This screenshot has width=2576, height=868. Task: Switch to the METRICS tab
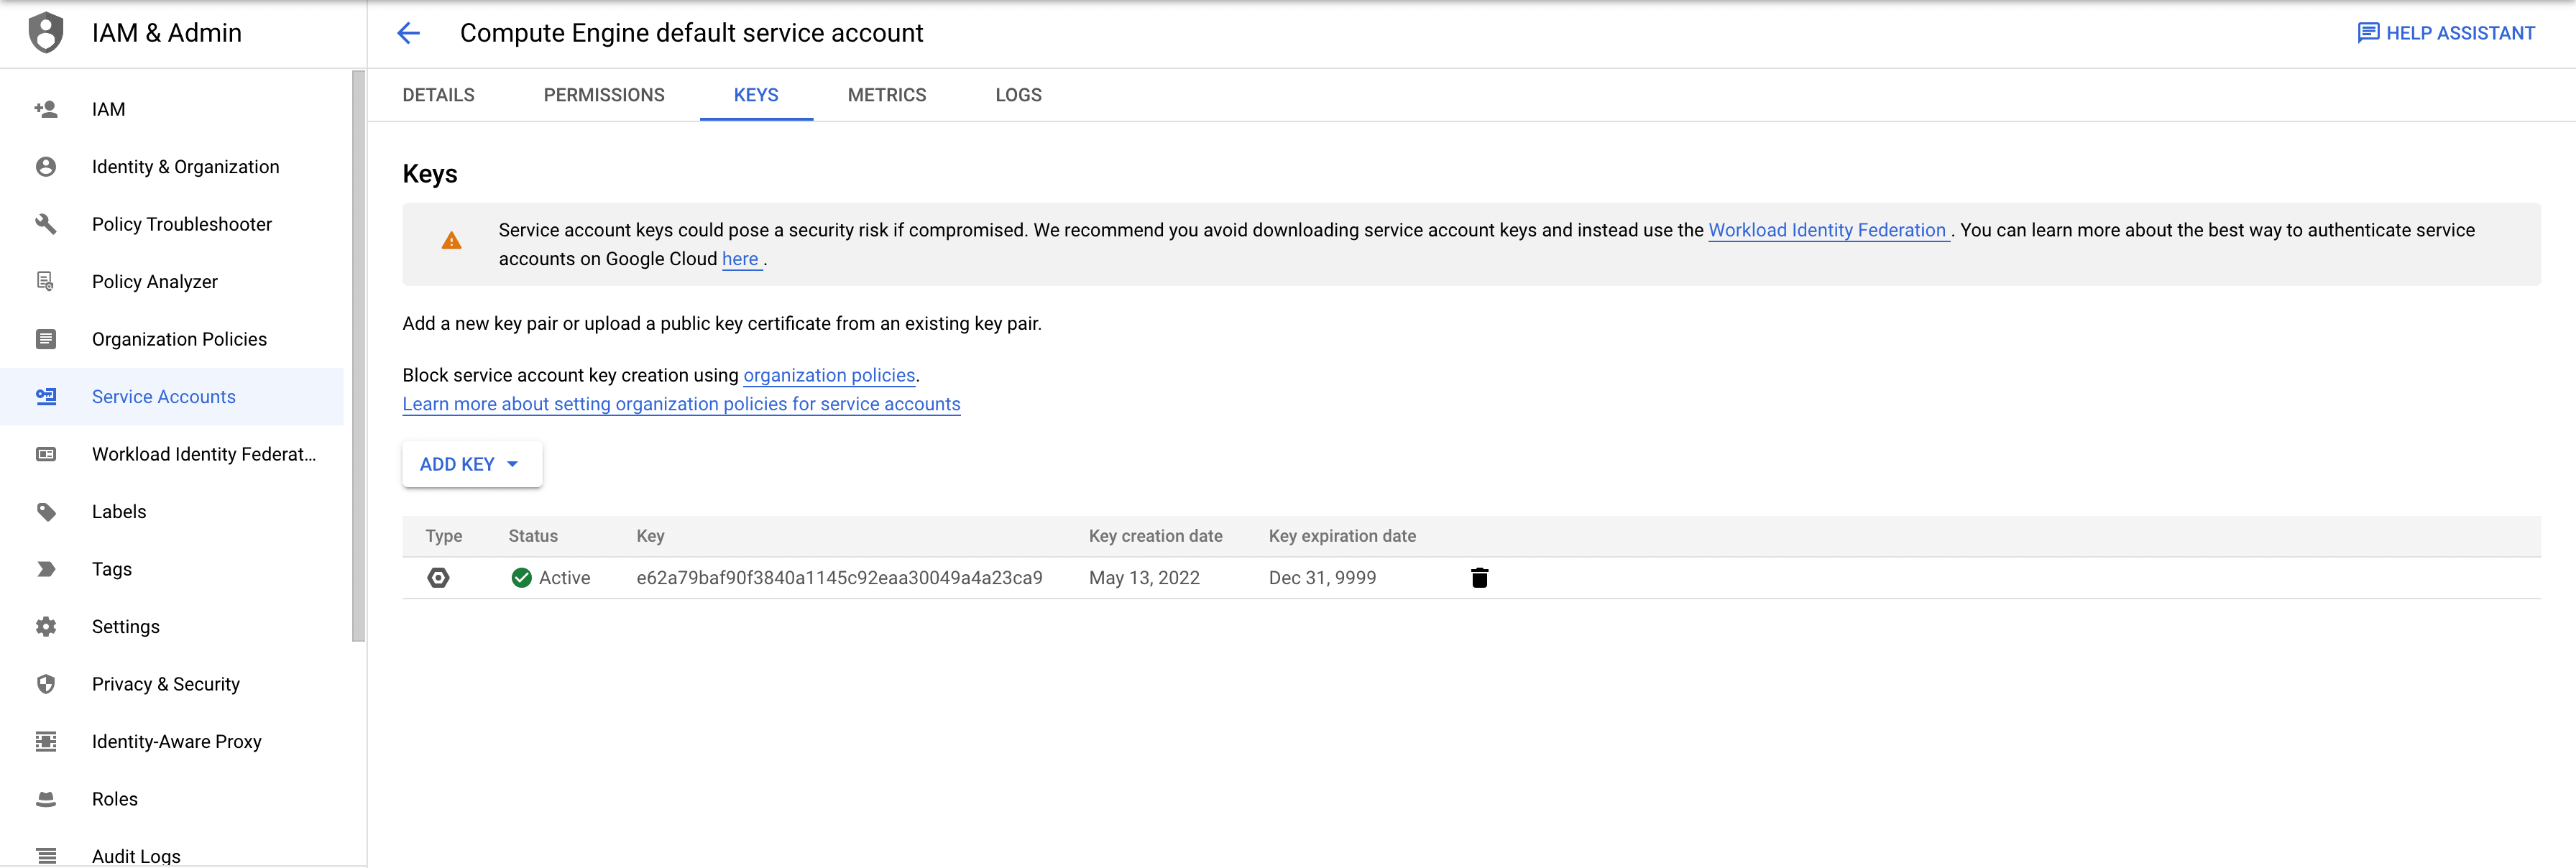pyautogui.click(x=886, y=95)
